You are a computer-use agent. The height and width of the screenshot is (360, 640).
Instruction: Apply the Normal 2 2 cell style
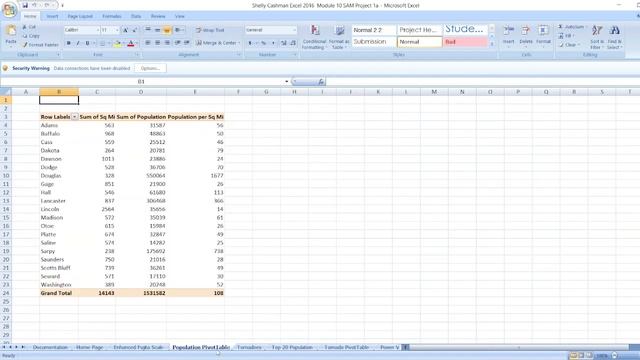click(x=374, y=30)
